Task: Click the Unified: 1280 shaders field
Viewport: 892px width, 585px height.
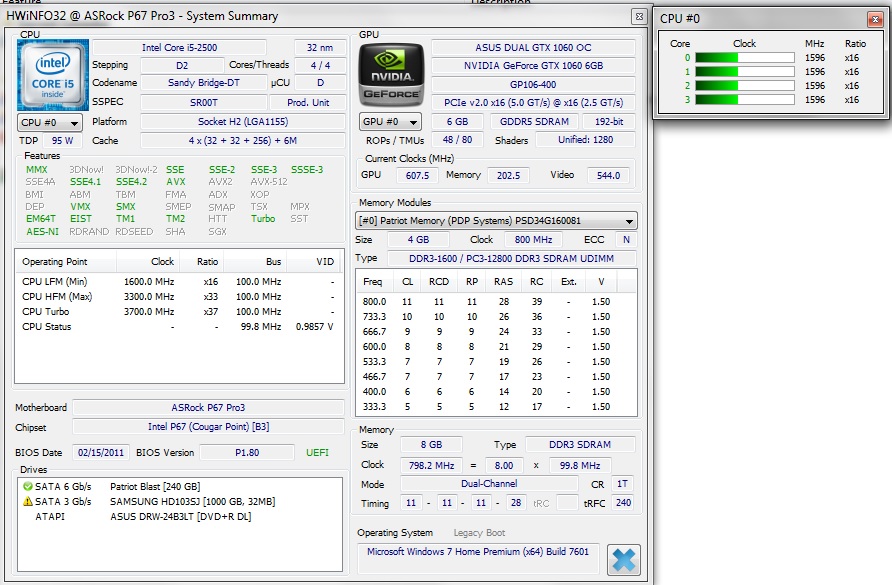Action: 585,140
